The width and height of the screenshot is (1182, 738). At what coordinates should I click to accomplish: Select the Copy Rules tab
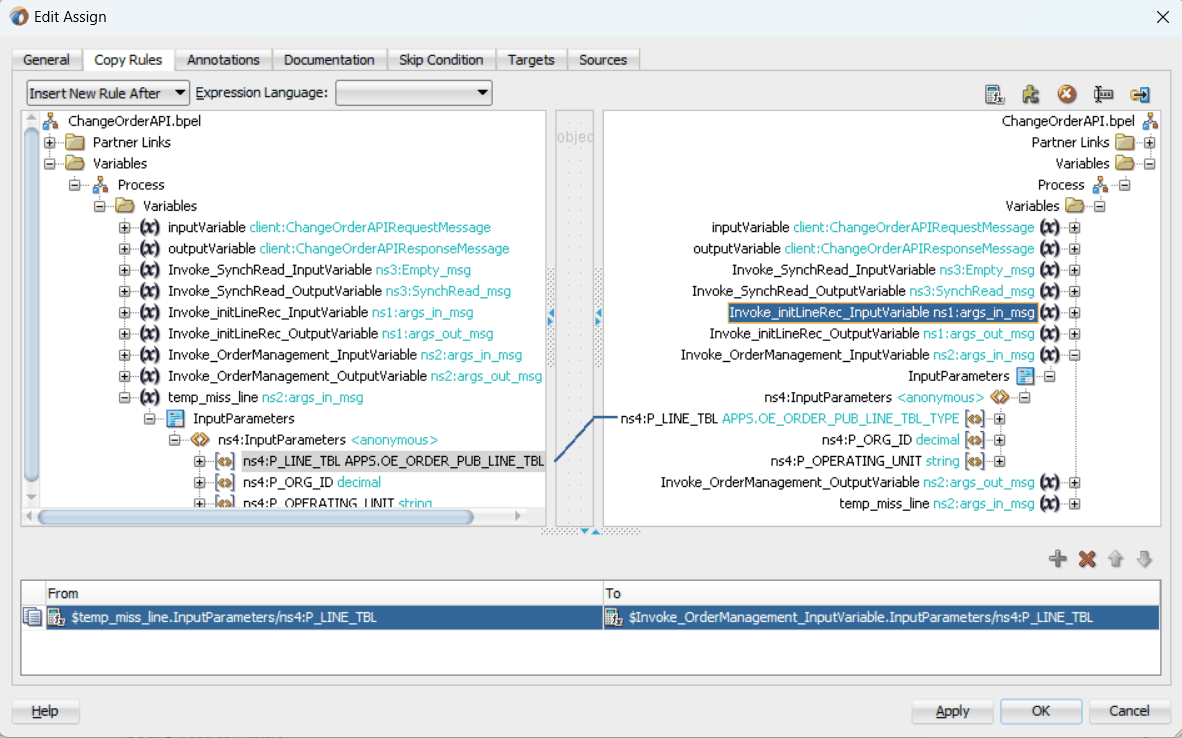click(128, 60)
